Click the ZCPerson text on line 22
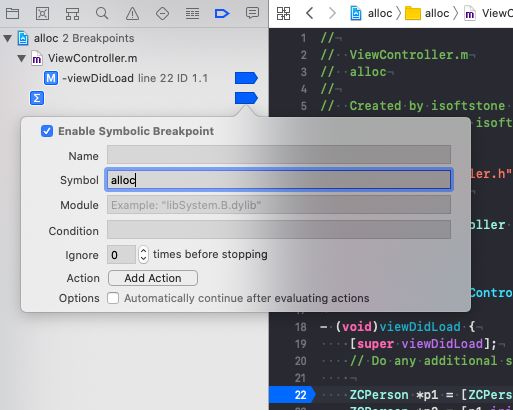 point(379,395)
